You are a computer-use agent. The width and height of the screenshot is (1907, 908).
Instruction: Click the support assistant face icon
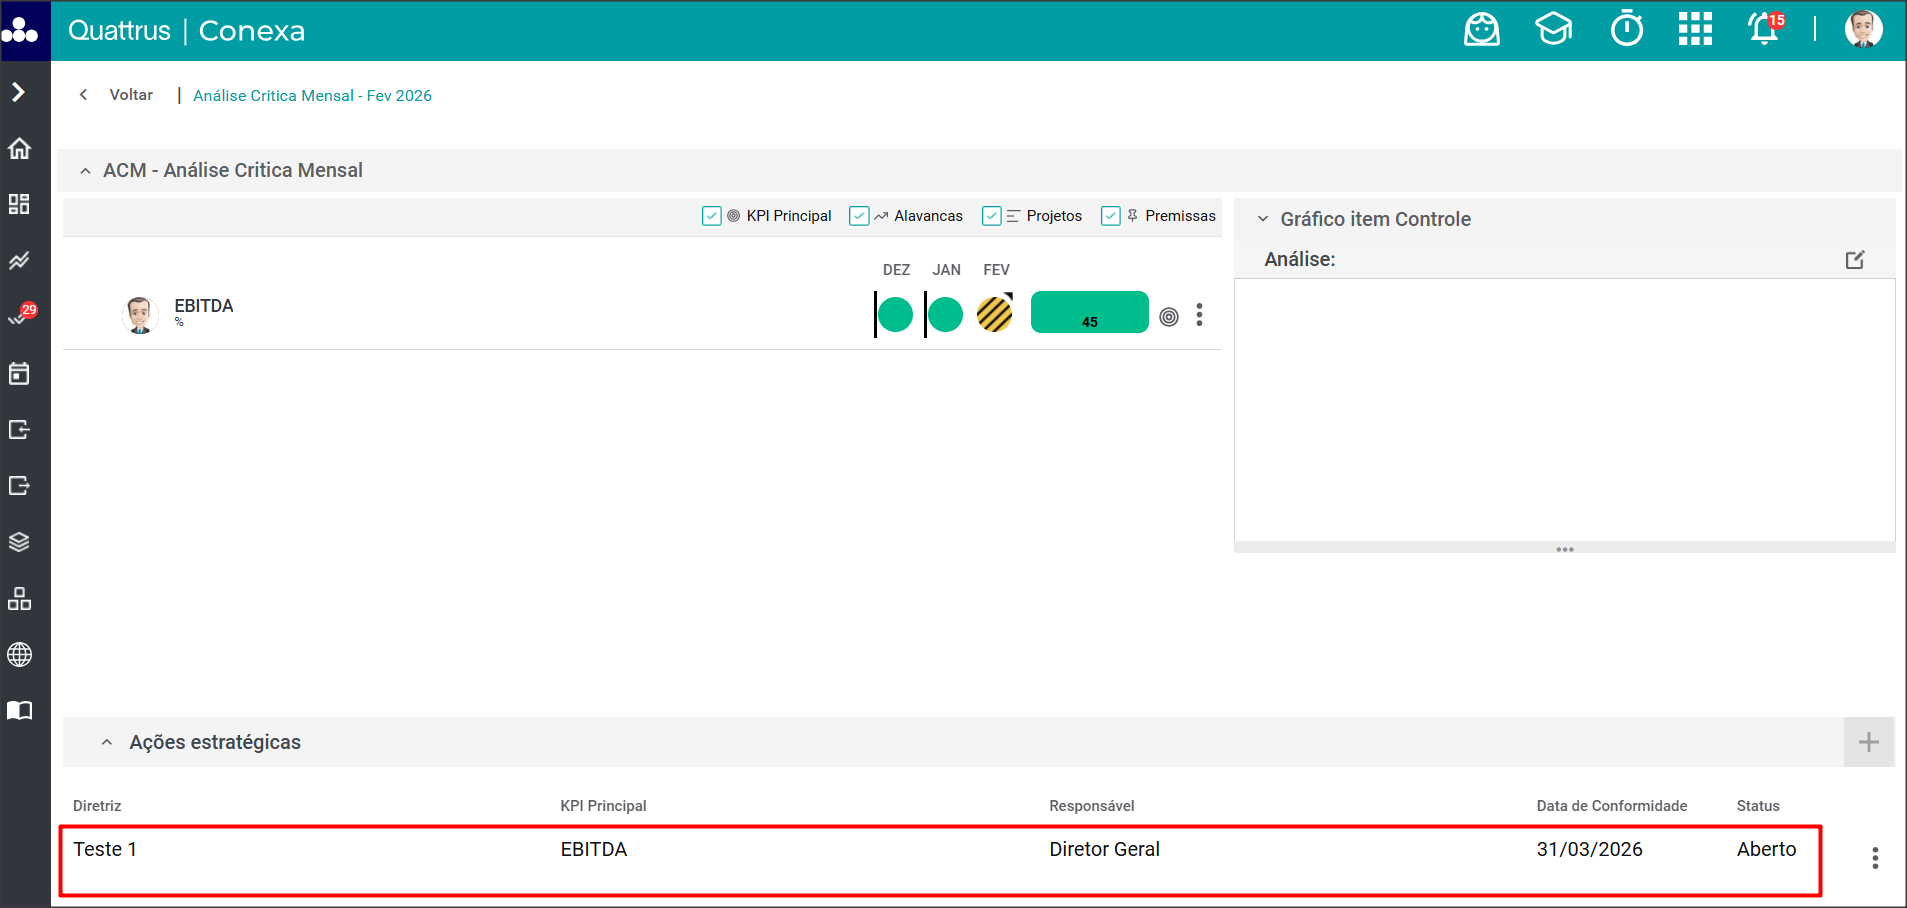coord(1481,30)
